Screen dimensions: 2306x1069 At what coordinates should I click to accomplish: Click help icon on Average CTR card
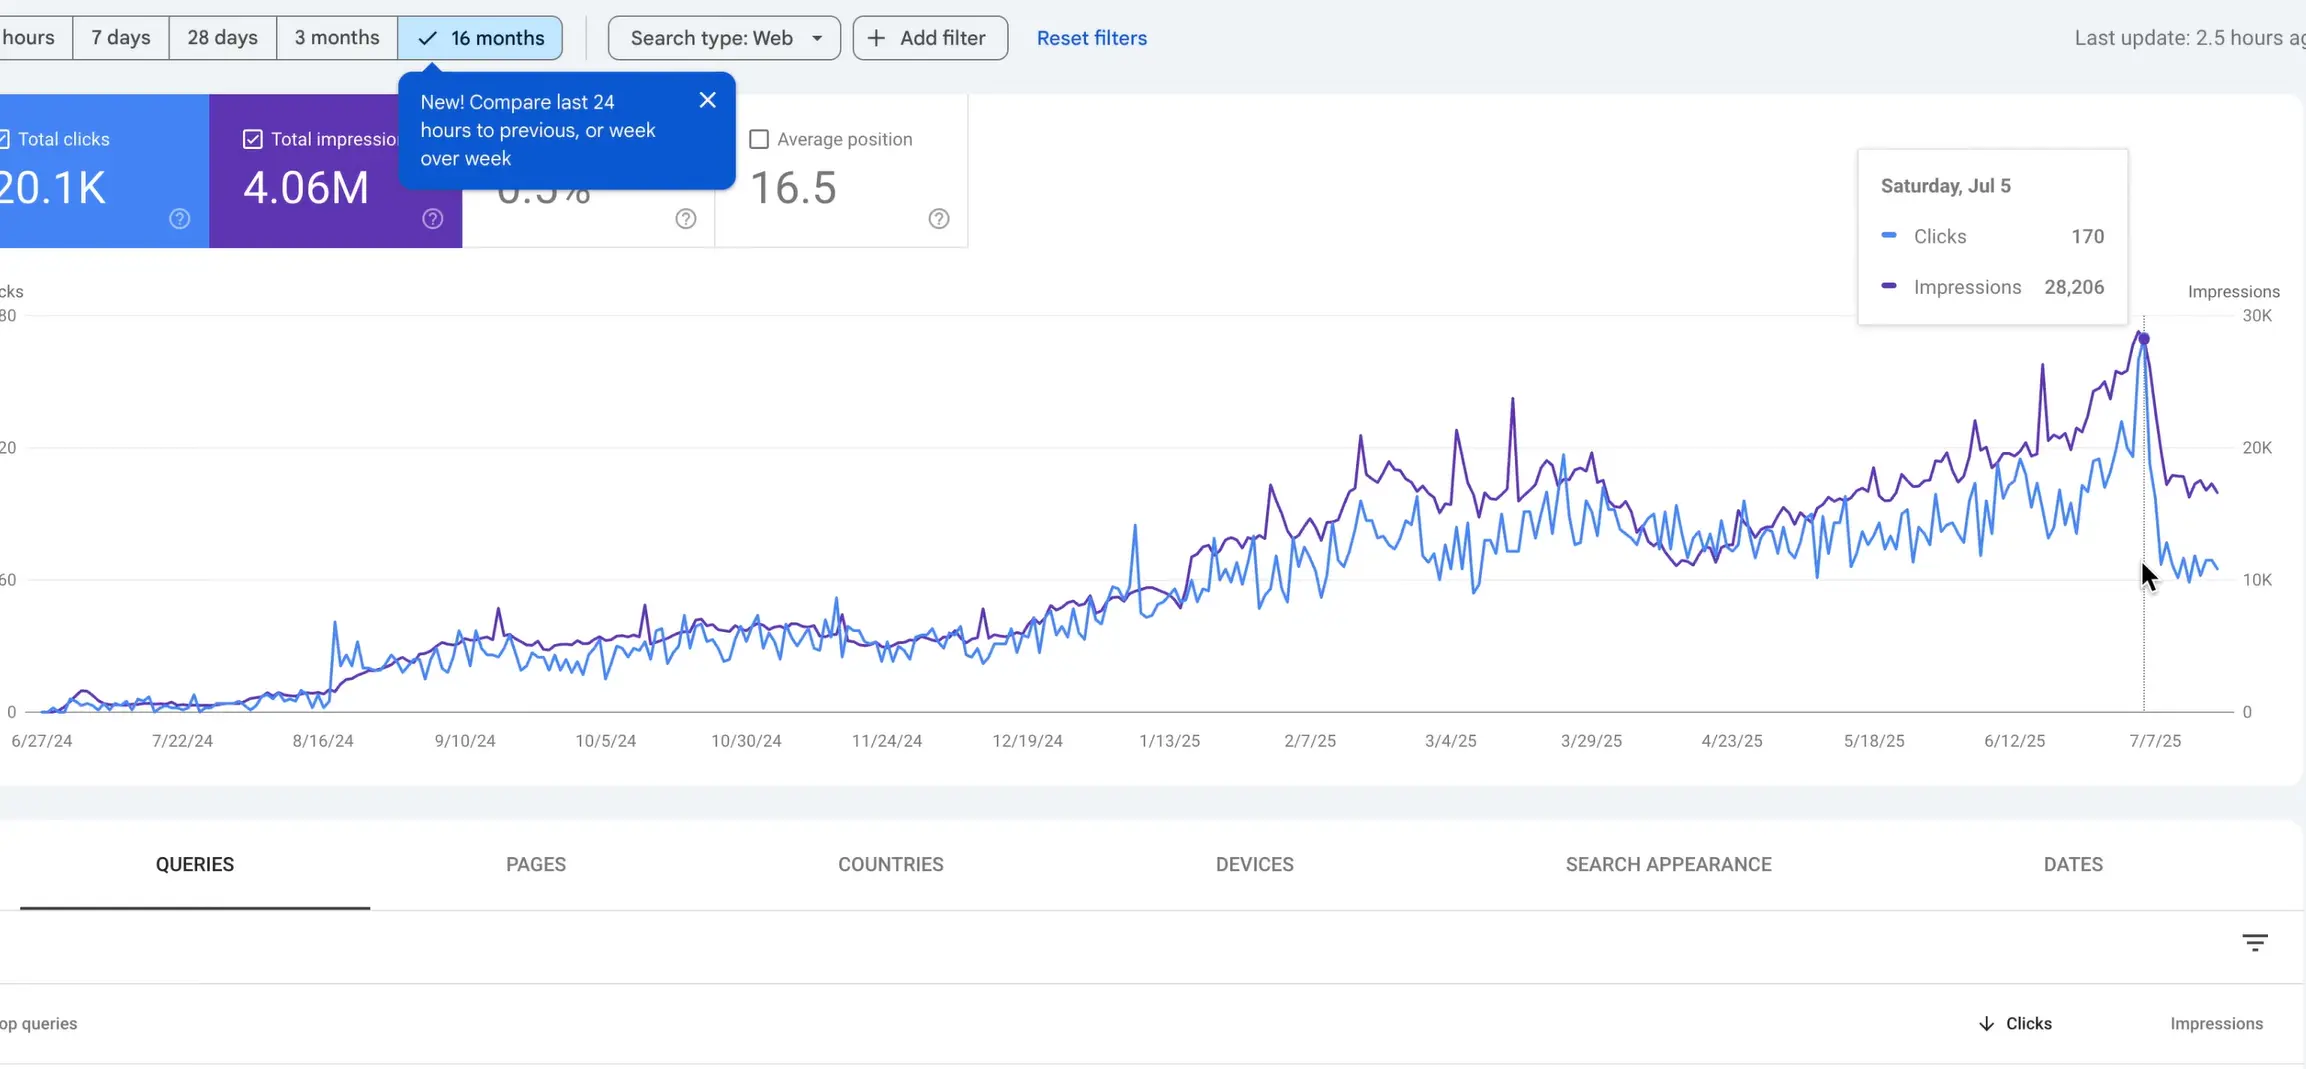pos(686,219)
